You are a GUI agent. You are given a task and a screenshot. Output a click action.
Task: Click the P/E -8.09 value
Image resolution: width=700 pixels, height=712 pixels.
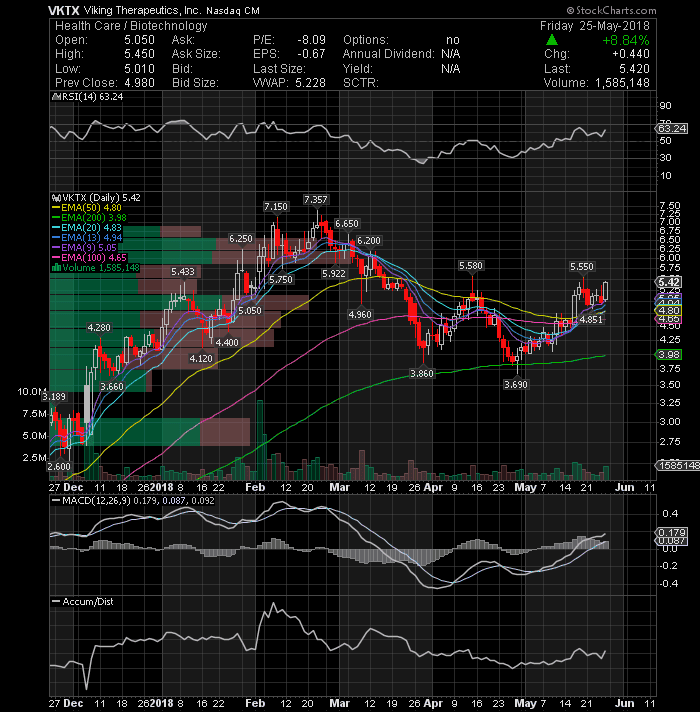(311, 40)
